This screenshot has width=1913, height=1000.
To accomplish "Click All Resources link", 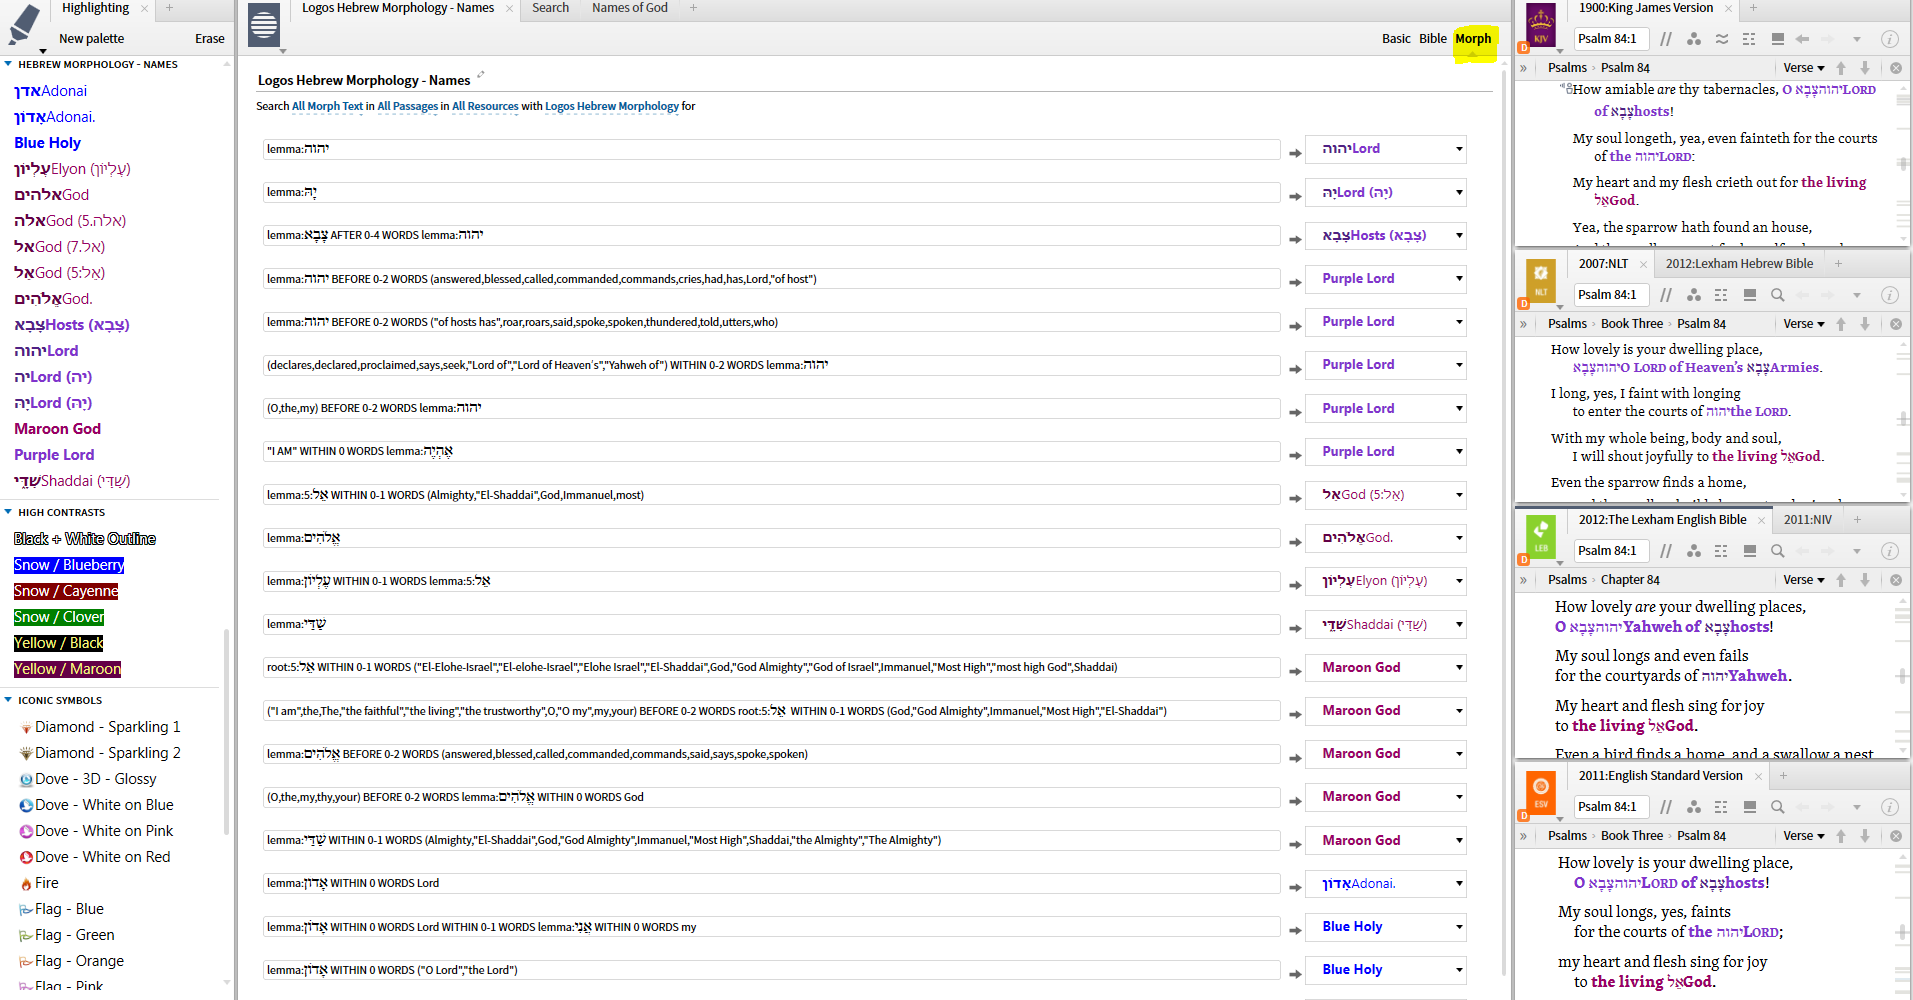I will point(485,106).
